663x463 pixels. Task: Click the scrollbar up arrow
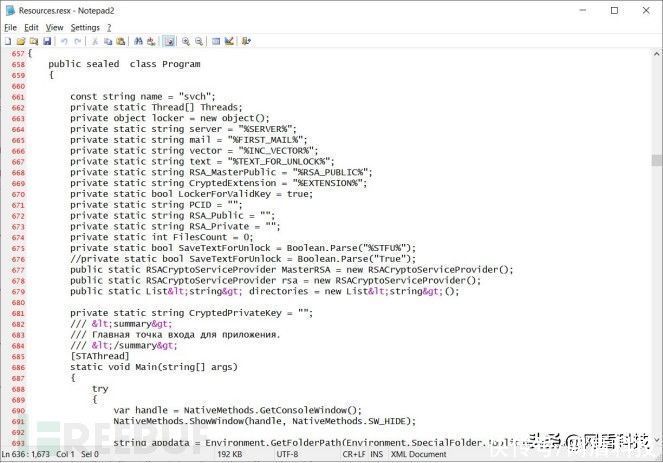pos(657,54)
